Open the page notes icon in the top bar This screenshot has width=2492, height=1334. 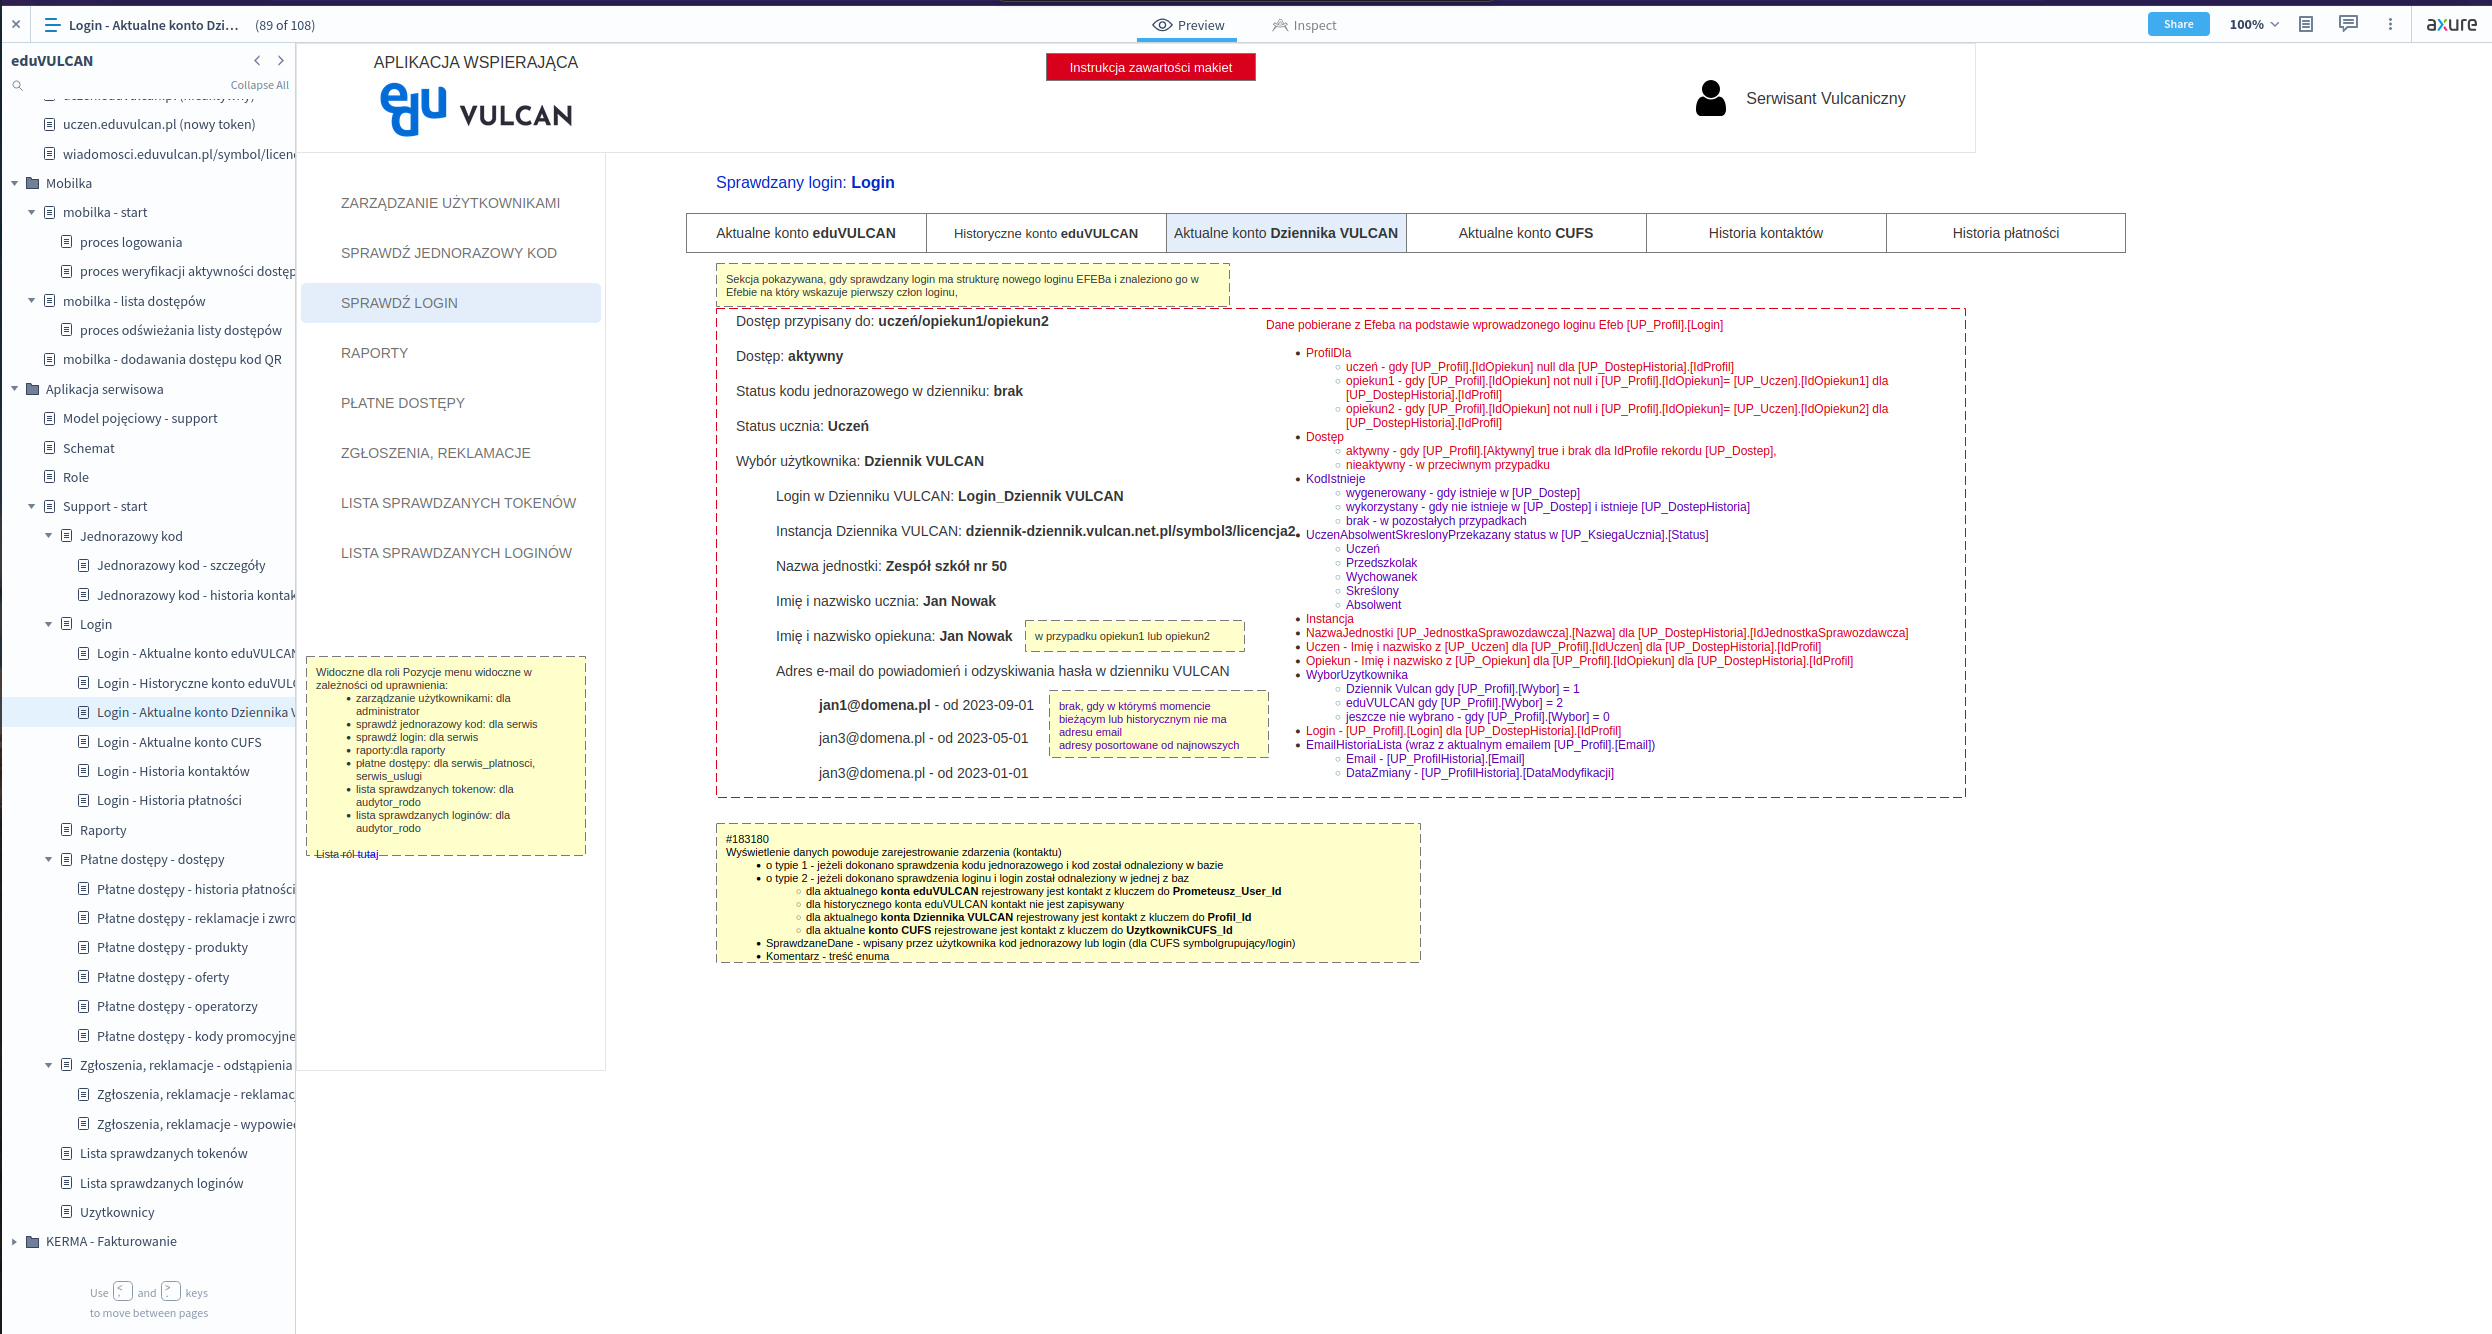2305,25
